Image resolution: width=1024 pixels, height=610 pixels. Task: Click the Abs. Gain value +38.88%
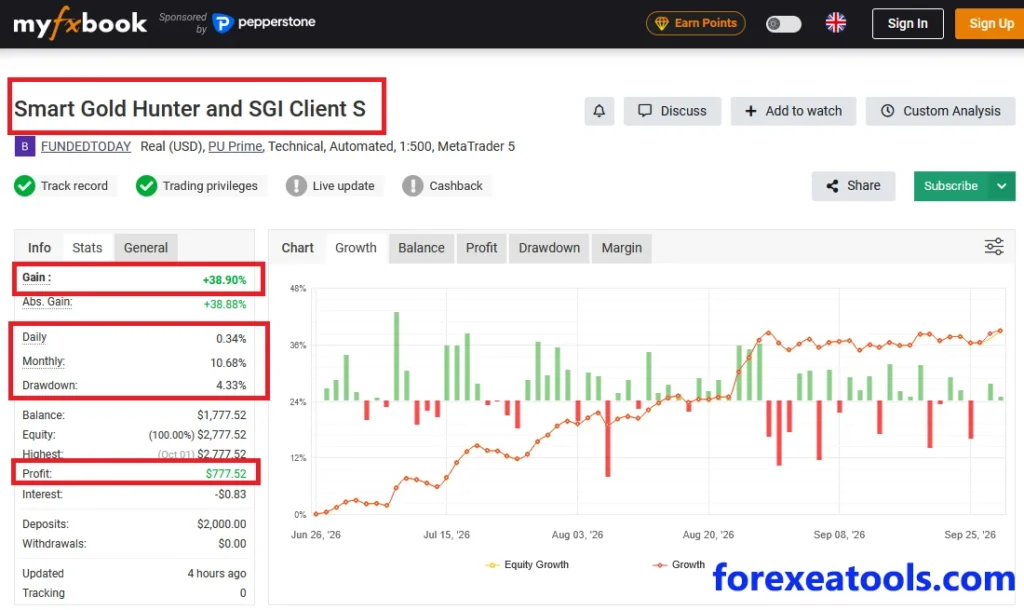point(225,304)
